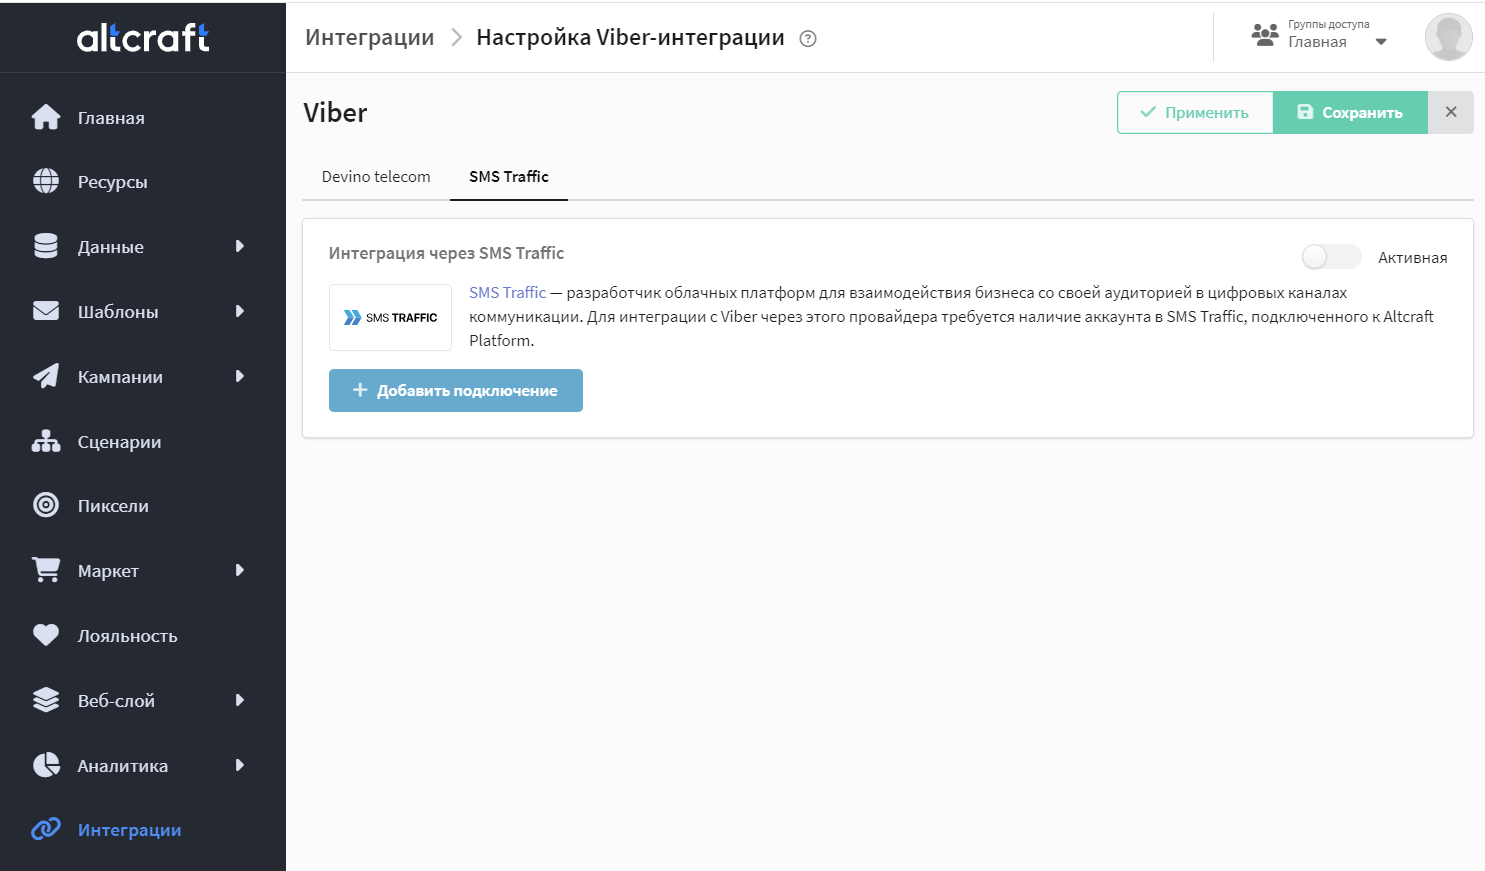
Task: Click the Веб-слой layers icon
Action: (46, 700)
